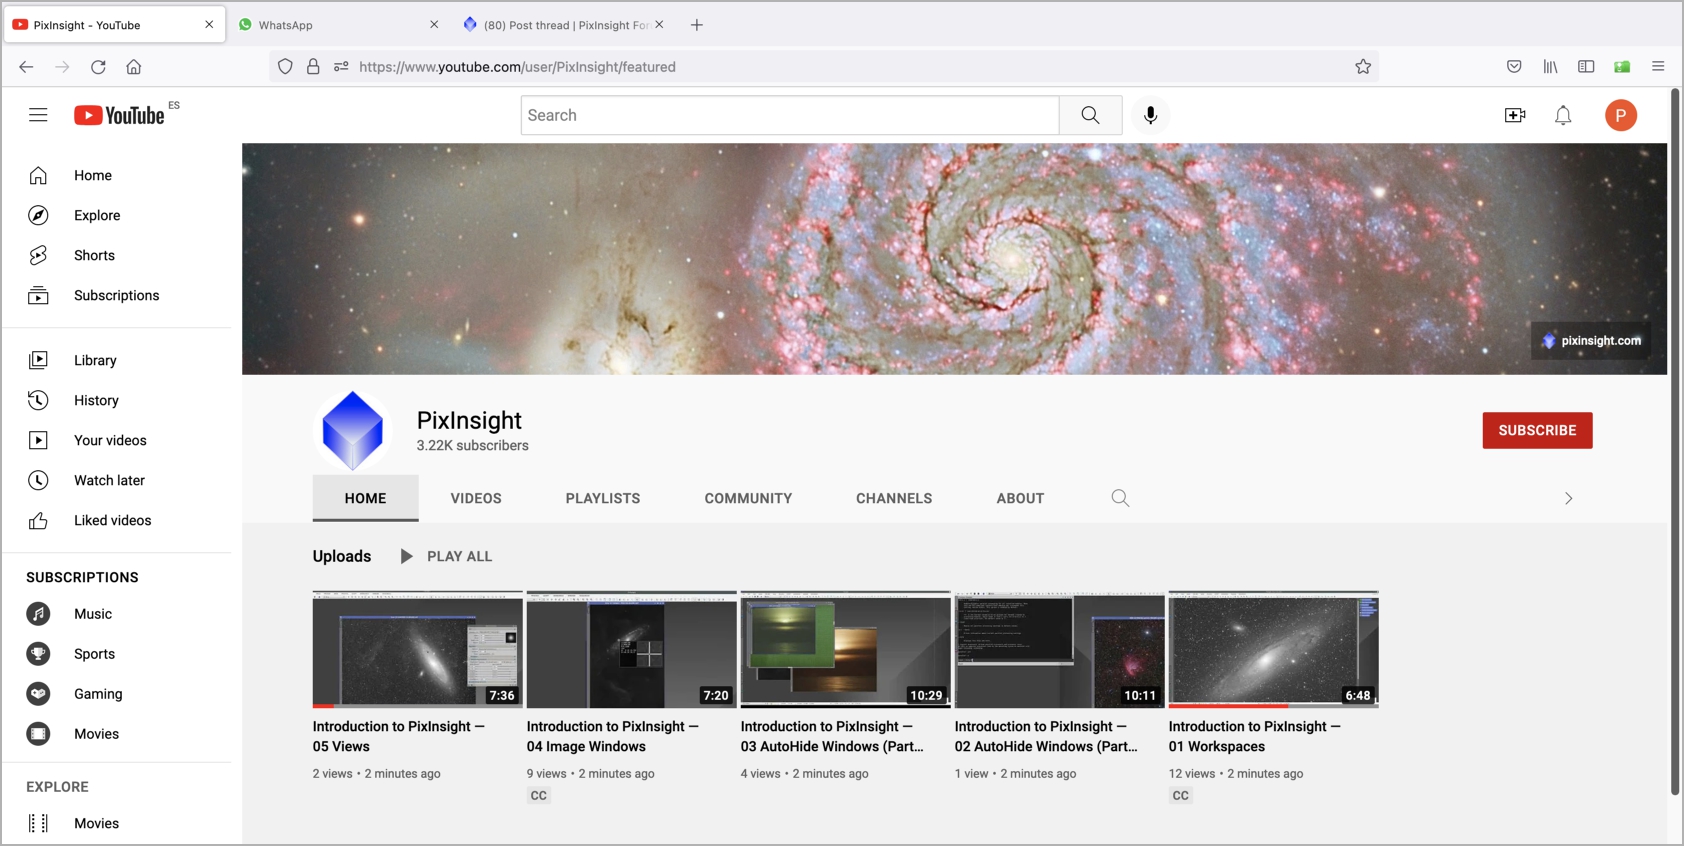Click the PixInsight channel avatar

coord(352,431)
